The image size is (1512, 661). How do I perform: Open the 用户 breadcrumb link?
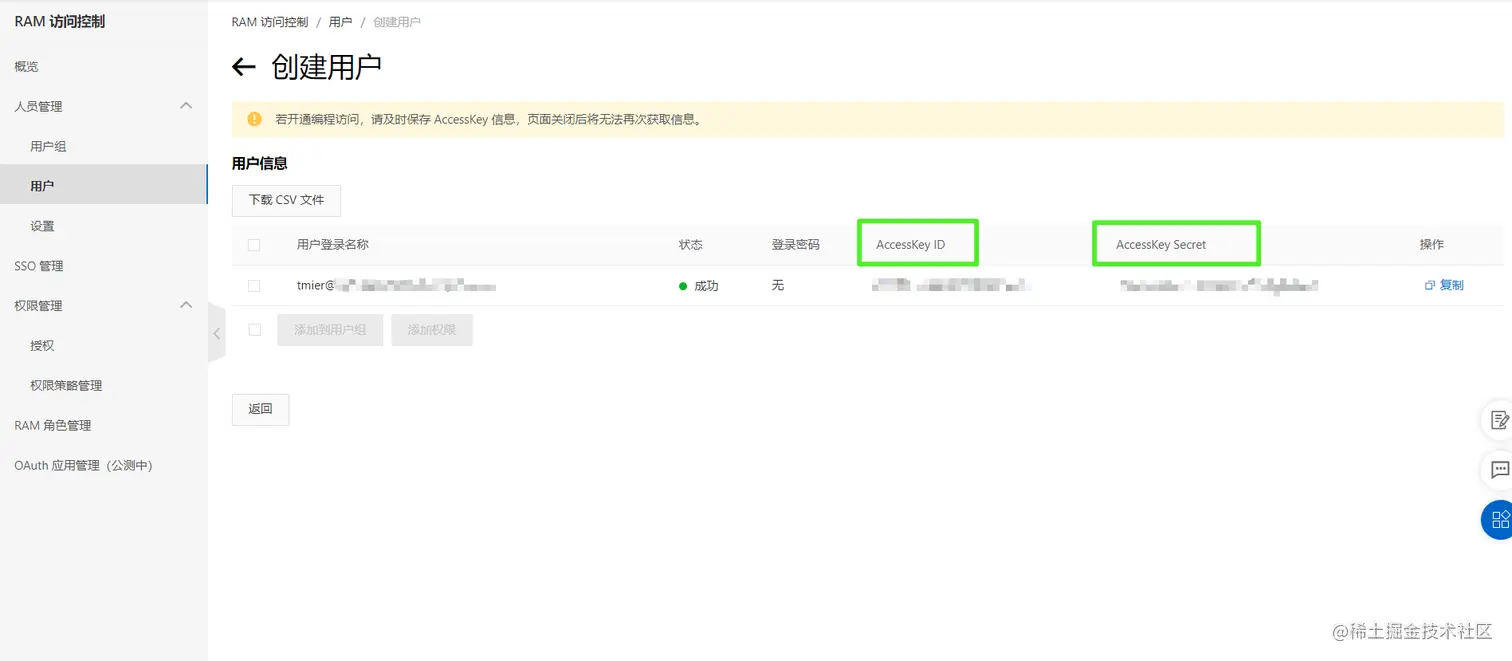tap(340, 22)
